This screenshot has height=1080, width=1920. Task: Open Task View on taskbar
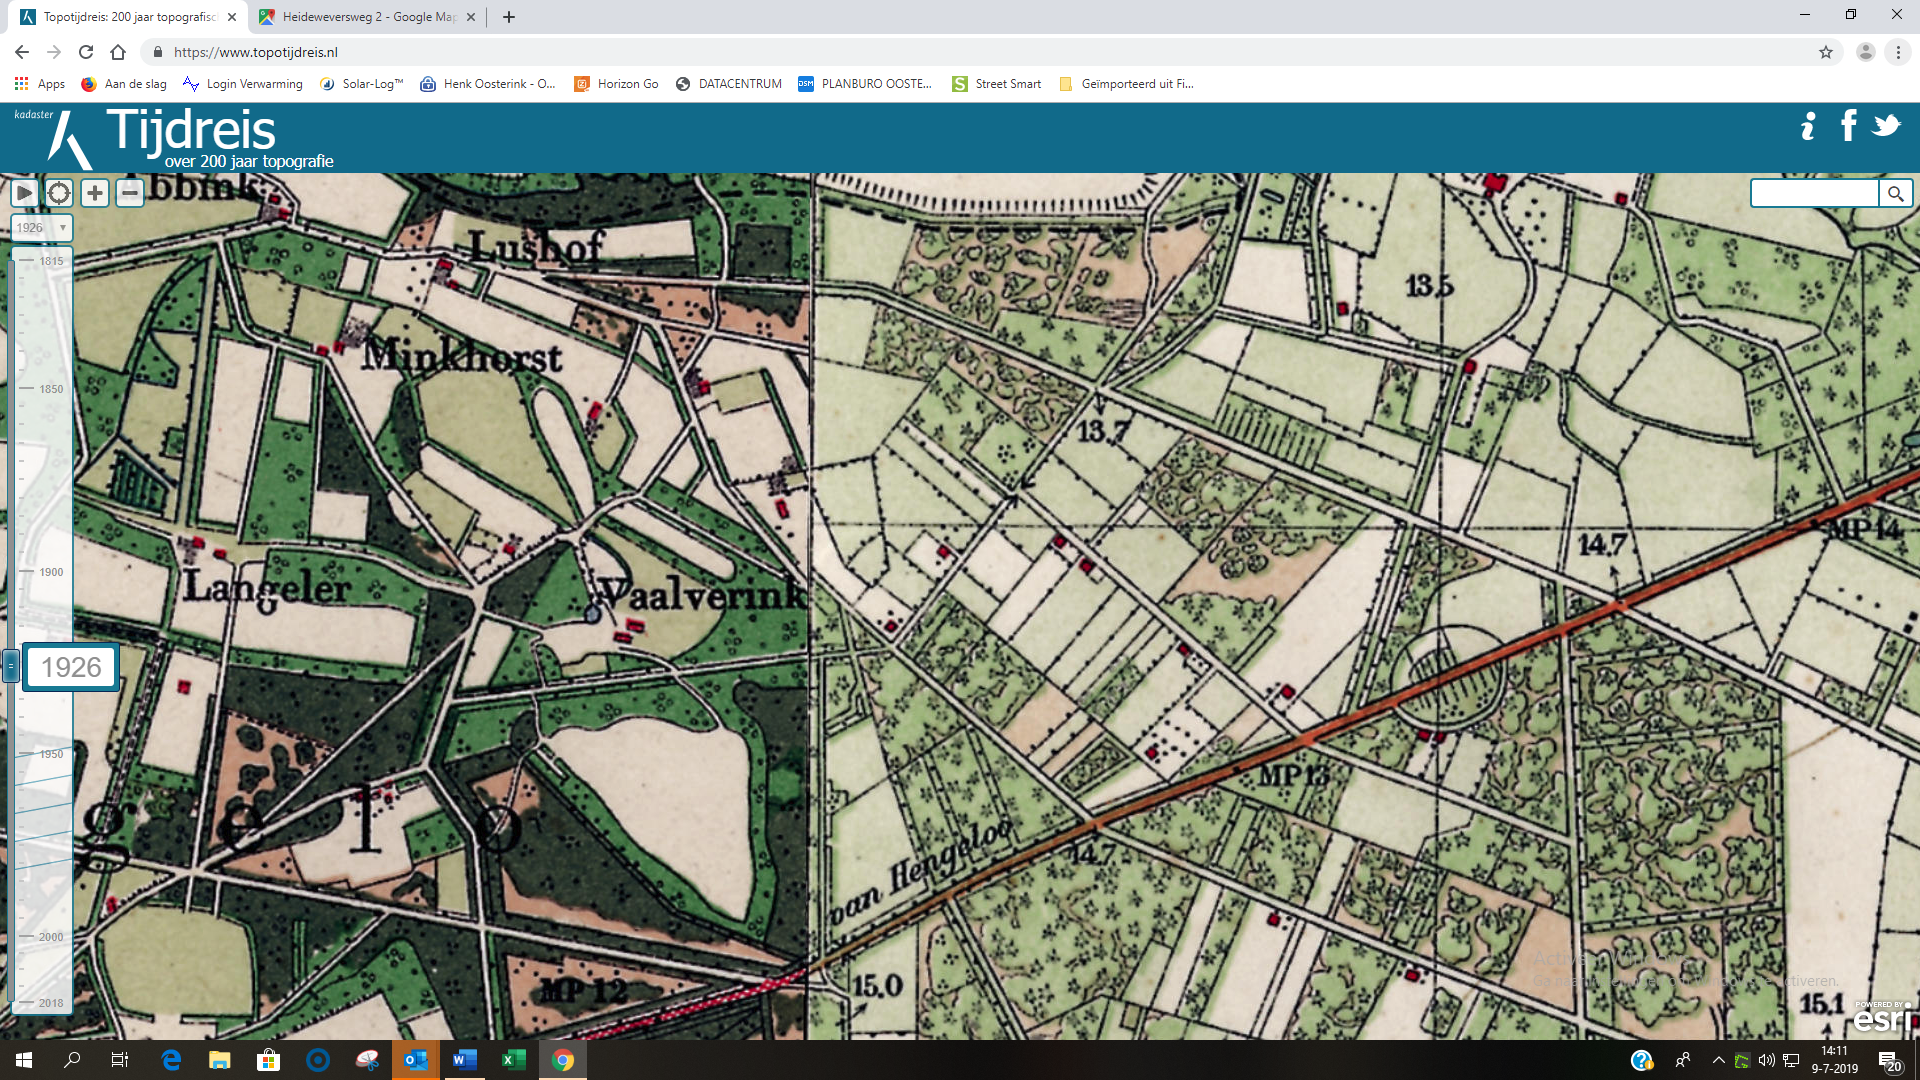click(120, 1060)
